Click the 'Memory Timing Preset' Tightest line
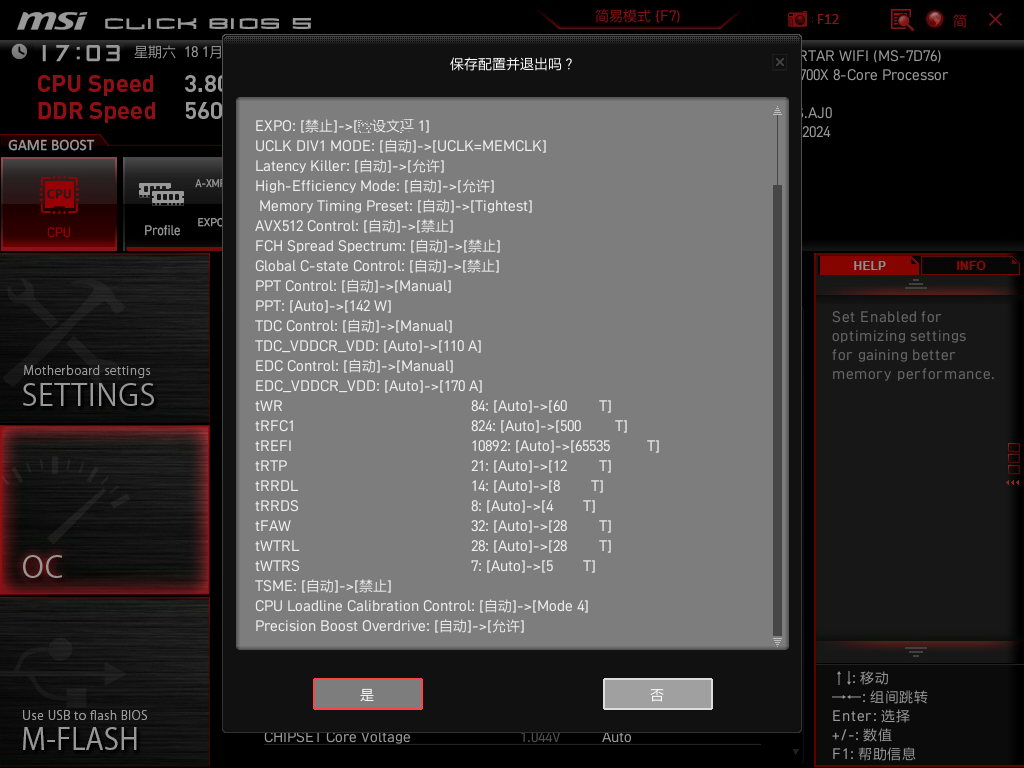Image resolution: width=1024 pixels, height=768 pixels. coord(396,206)
